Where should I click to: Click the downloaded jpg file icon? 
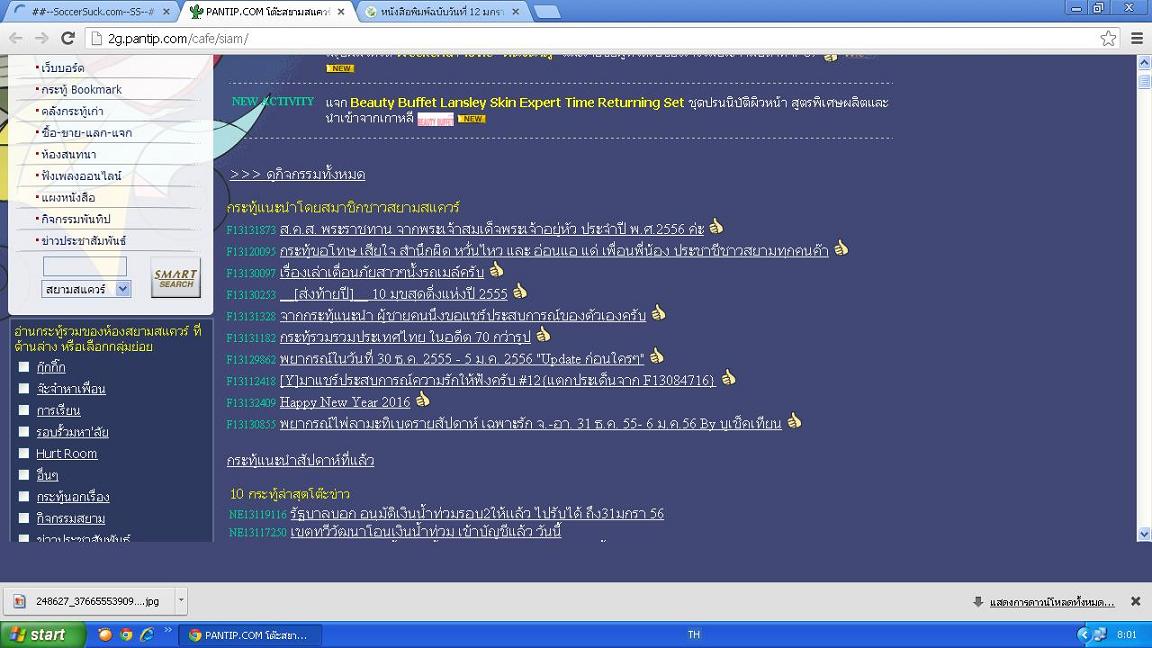pos(20,601)
